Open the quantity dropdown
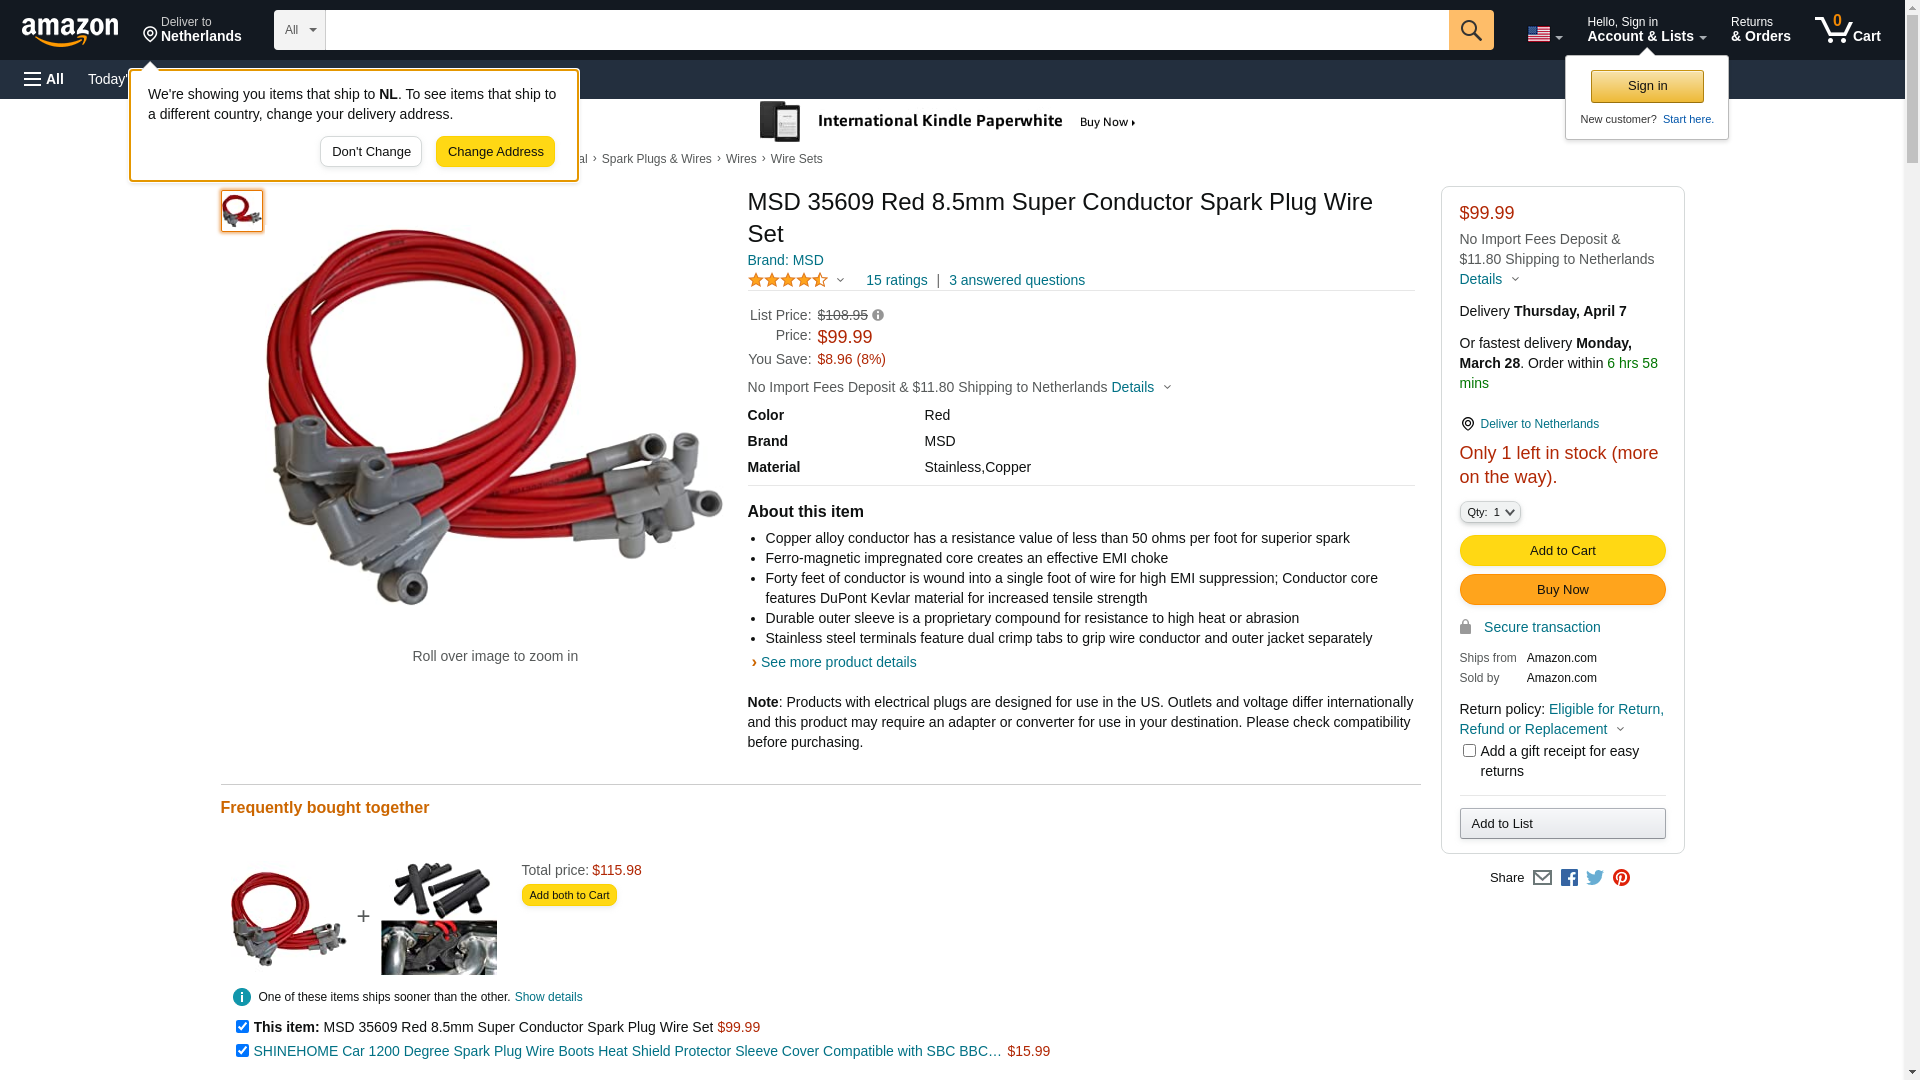This screenshot has height=1080, width=1920. pos(1490,512)
